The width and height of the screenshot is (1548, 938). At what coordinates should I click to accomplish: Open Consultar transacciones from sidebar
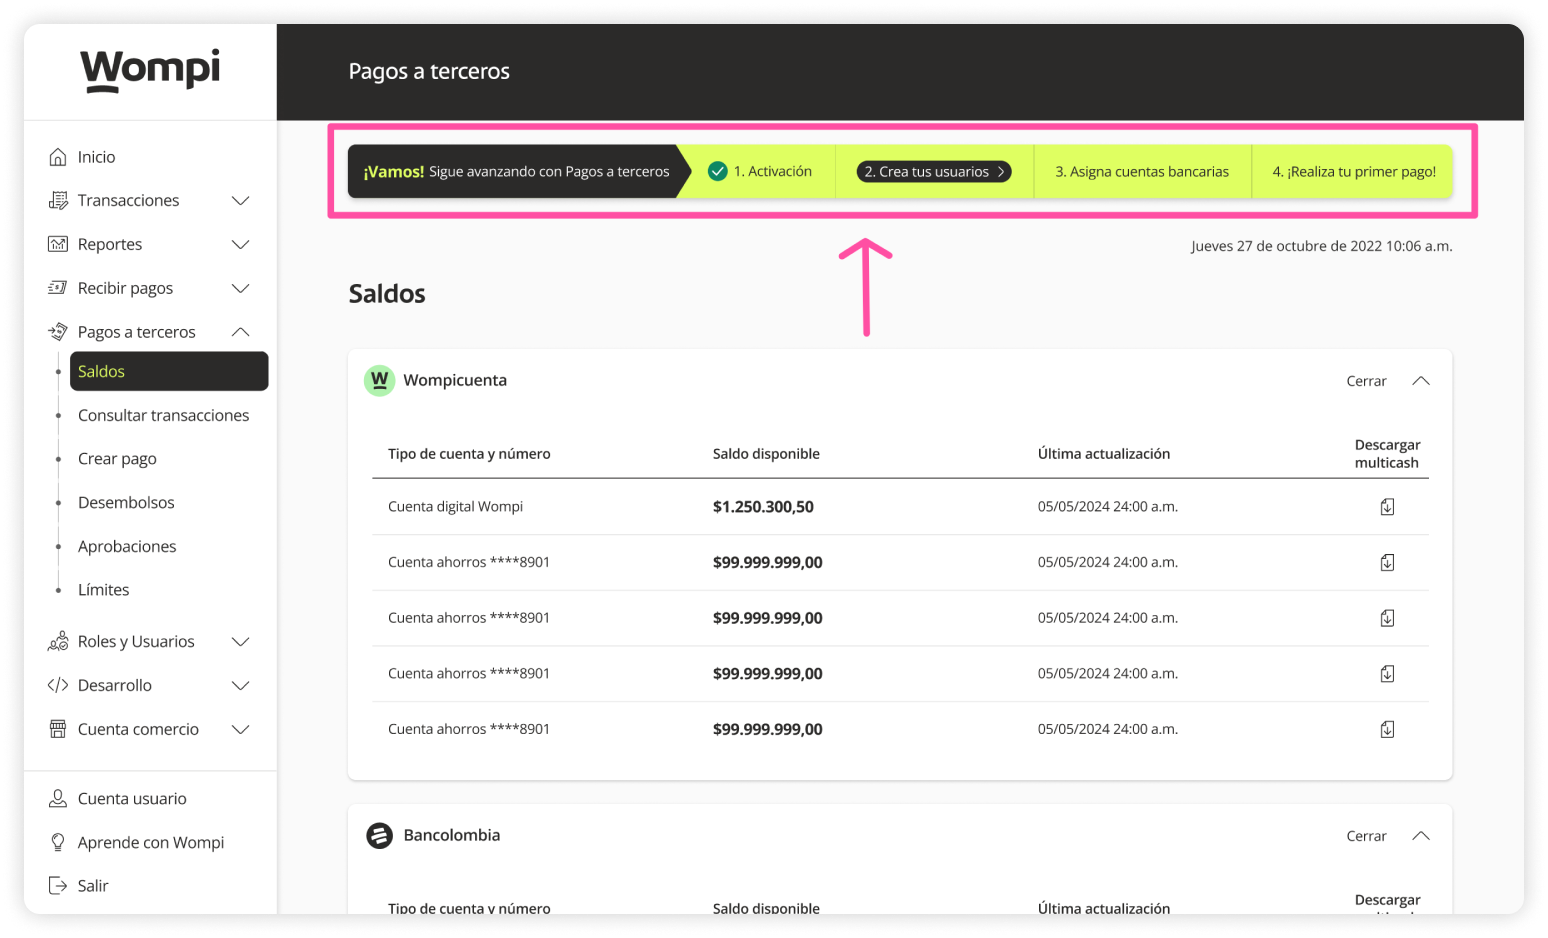[x=163, y=415]
